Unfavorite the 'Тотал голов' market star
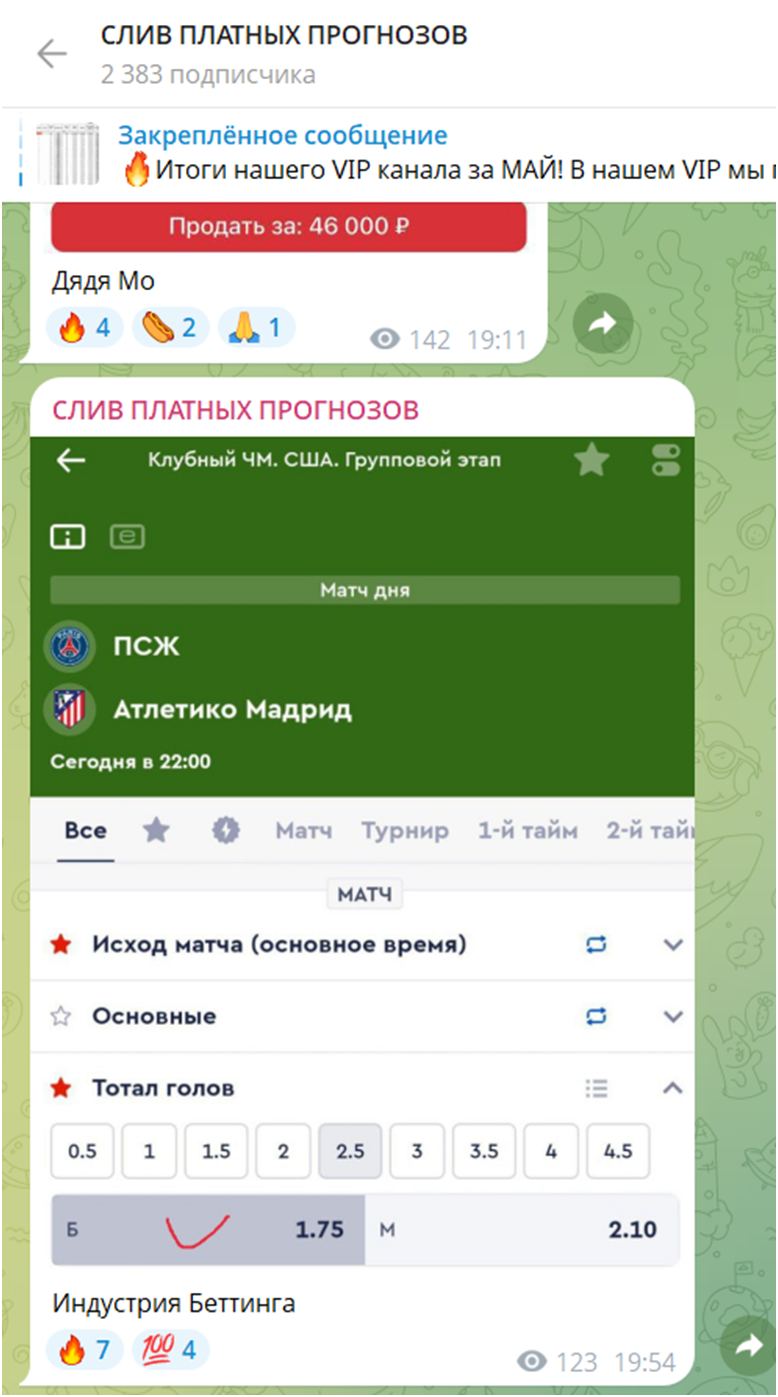Screen dimensions: 778x1397 (61, 1088)
